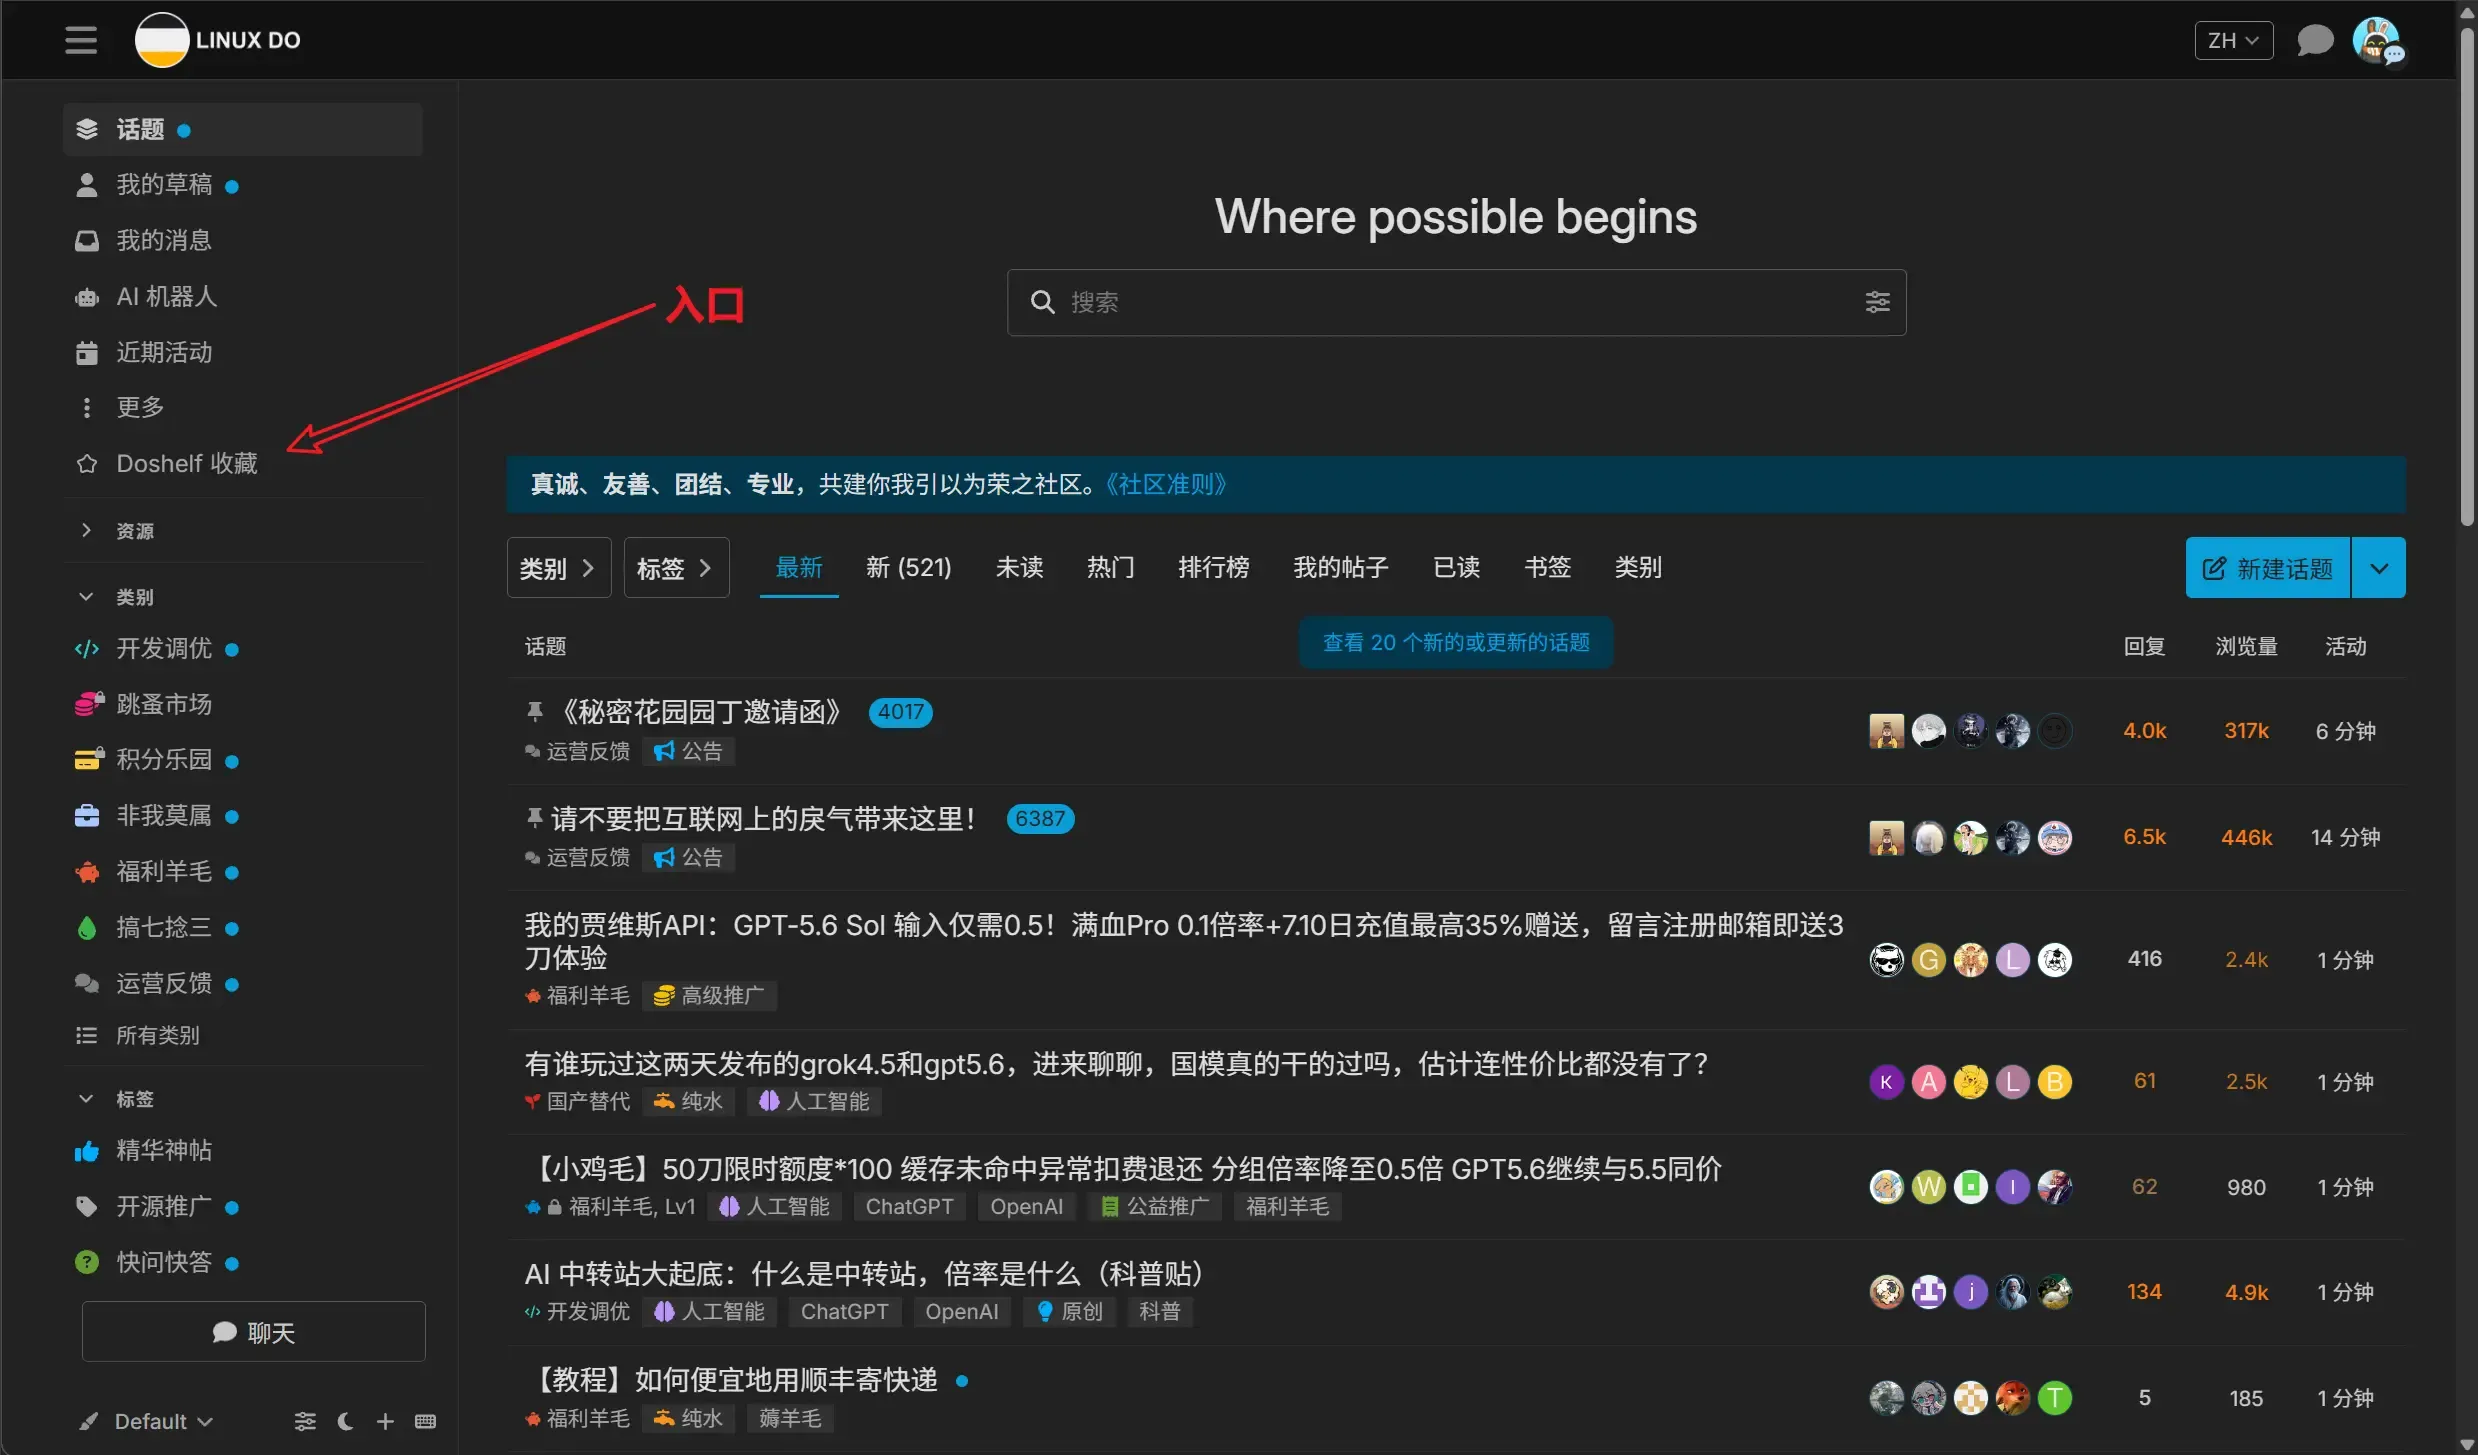Image resolution: width=2478 pixels, height=1455 pixels.
Task: Open the 聊天 button in sidebar
Action: [253, 1332]
